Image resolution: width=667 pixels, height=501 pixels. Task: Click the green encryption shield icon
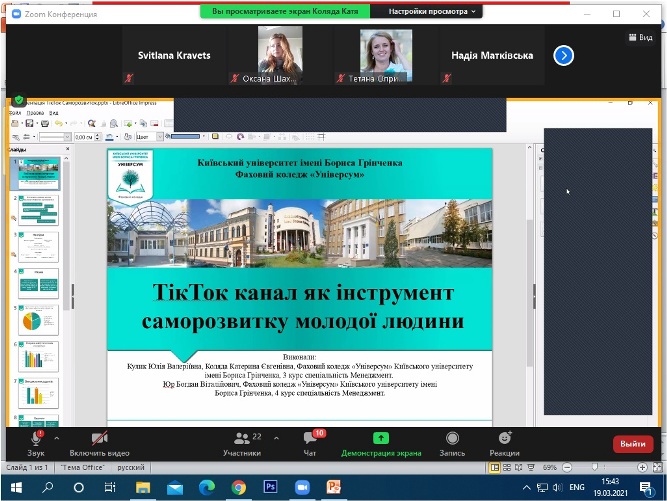point(19,100)
